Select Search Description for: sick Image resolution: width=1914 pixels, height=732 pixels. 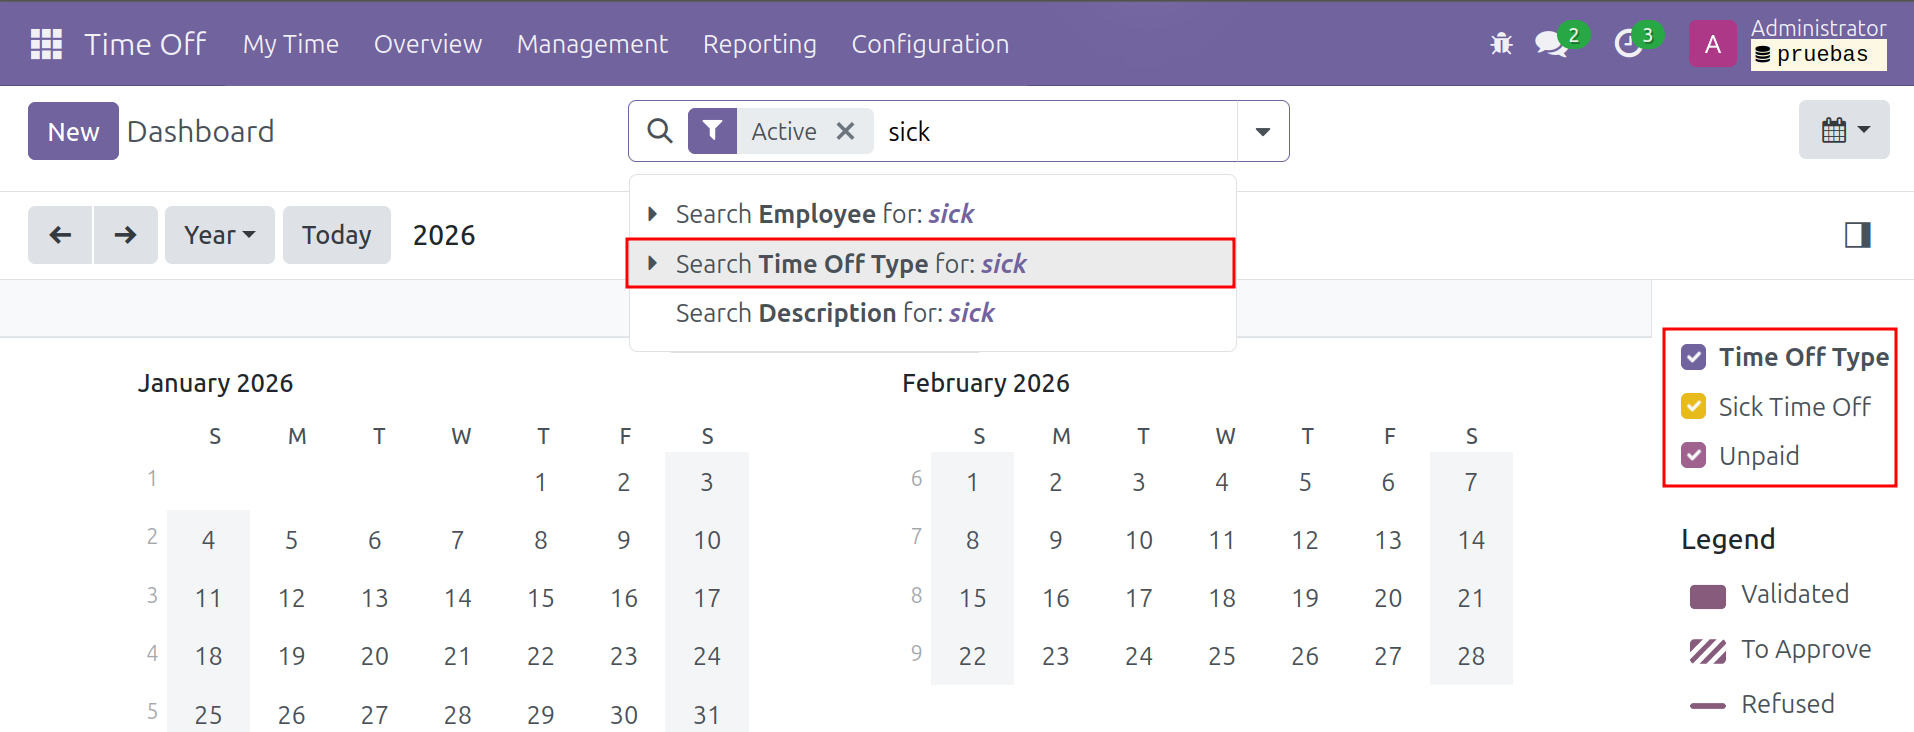tap(933, 313)
